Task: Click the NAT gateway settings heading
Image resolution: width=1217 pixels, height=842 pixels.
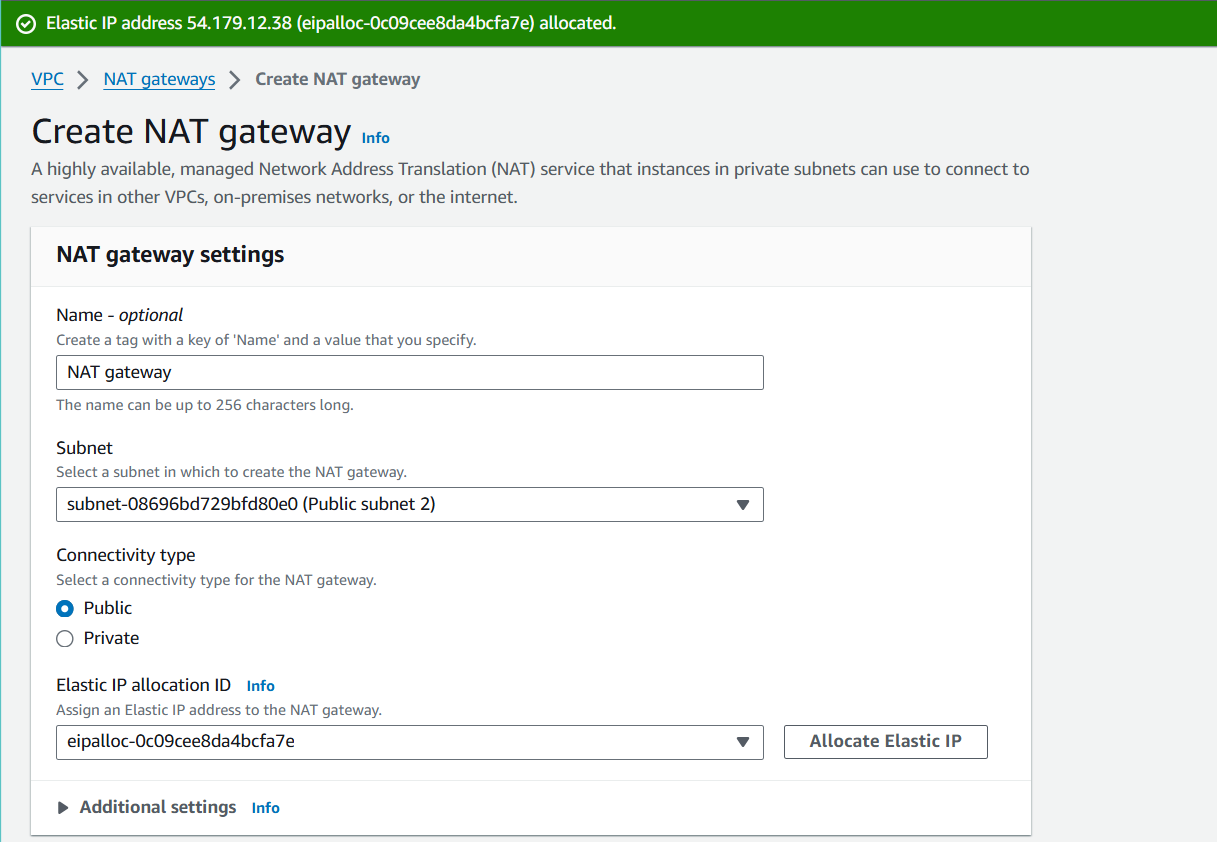Action: (170, 255)
